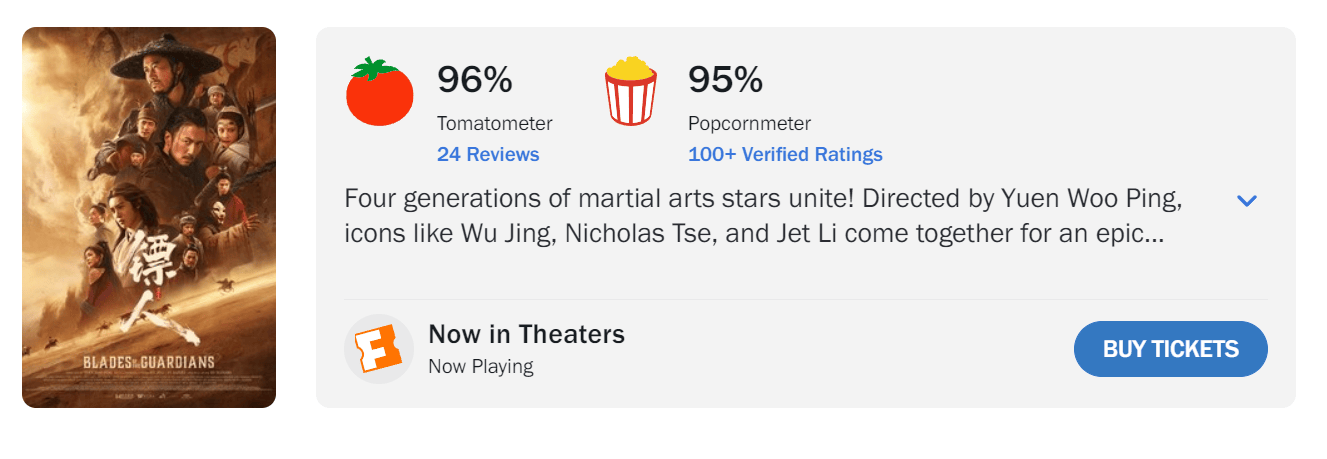Viewport: 1327px width, 459px height.
Task: Click the Tomatometer label text
Action: coord(494,123)
